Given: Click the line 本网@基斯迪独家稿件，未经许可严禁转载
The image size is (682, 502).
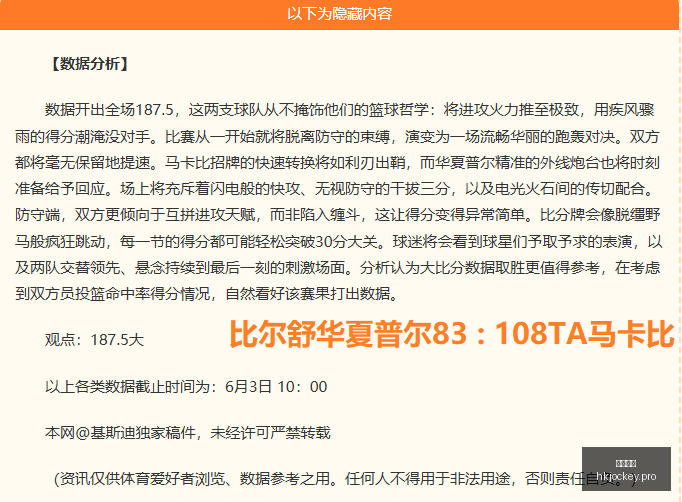Looking at the screenshot, I should pyautogui.click(x=188, y=432).
